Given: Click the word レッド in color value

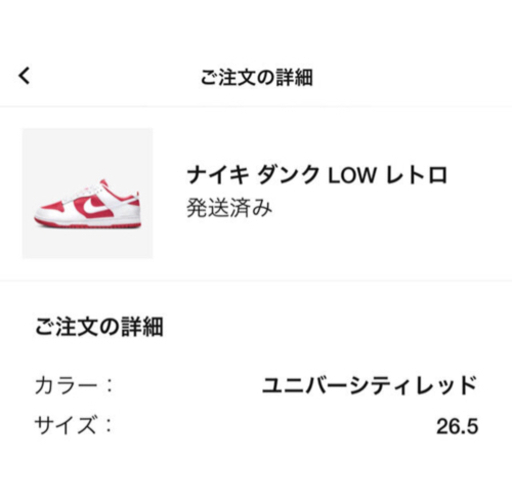Looking at the screenshot, I should [446, 385].
